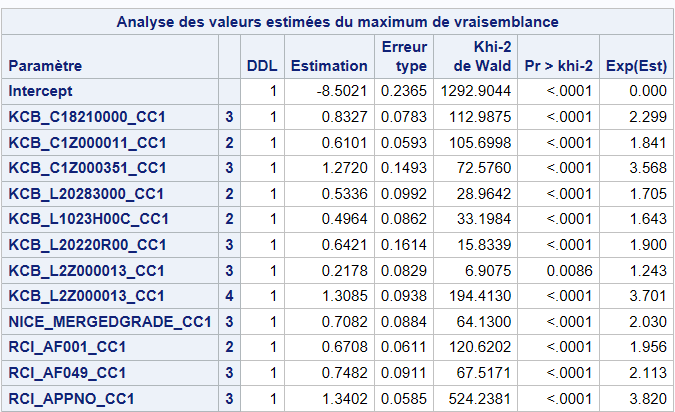
Task: Select the DDL column header
Action: coord(262,66)
